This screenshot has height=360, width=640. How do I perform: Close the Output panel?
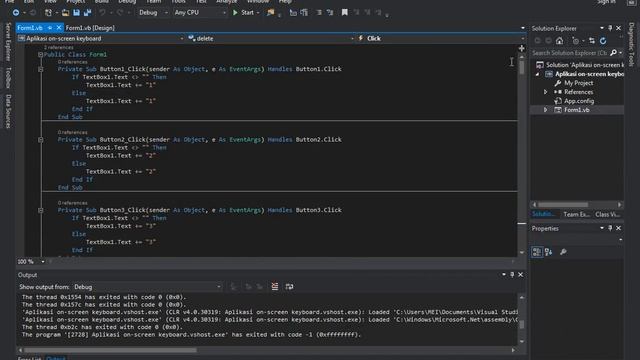tap(520, 275)
